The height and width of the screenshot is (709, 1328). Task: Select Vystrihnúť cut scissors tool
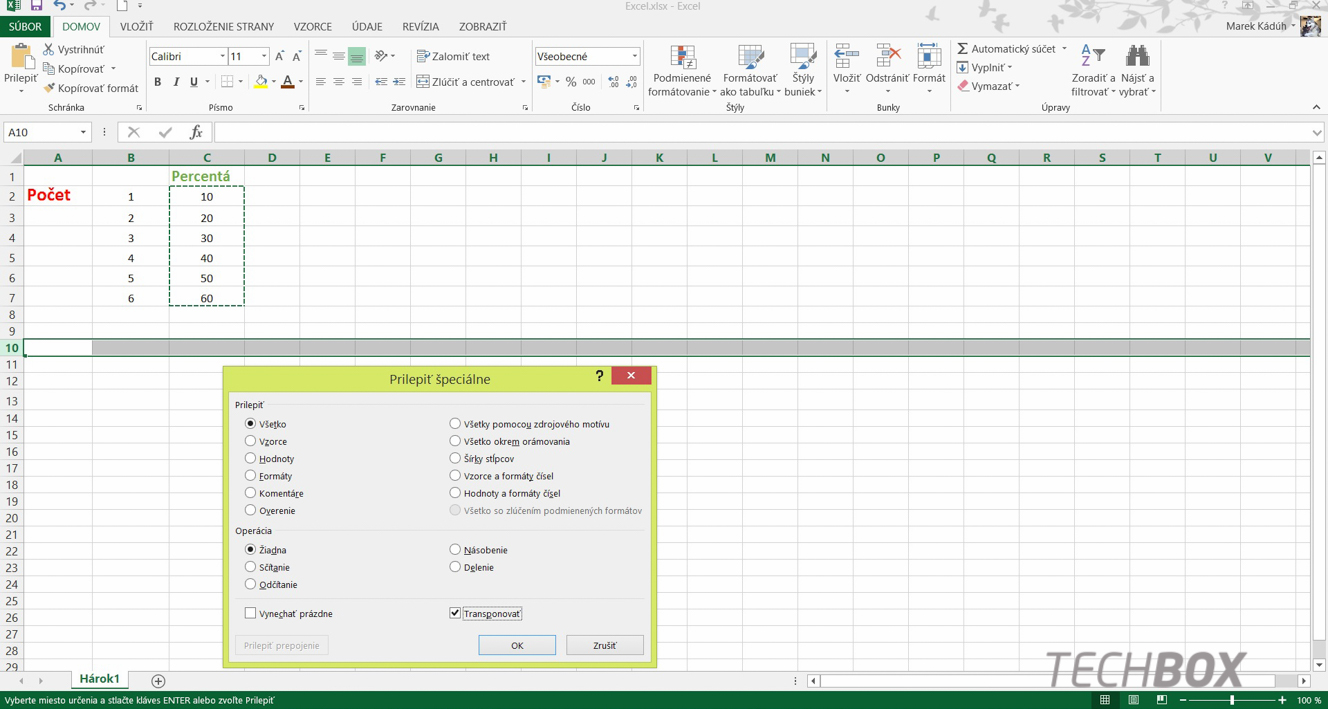pos(73,49)
